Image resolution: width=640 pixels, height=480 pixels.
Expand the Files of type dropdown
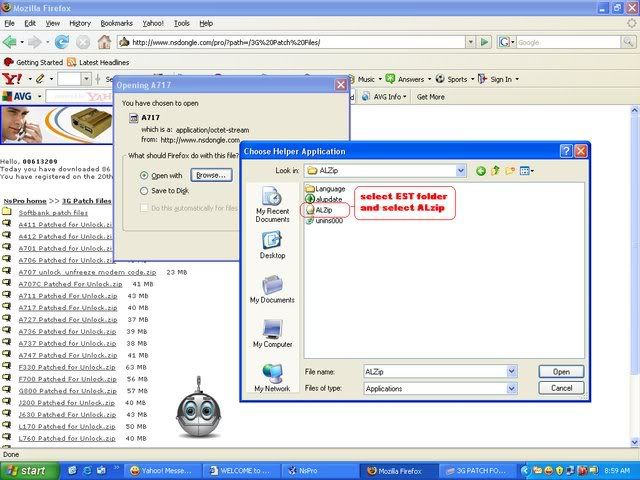pyautogui.click(x=512, y=389)
